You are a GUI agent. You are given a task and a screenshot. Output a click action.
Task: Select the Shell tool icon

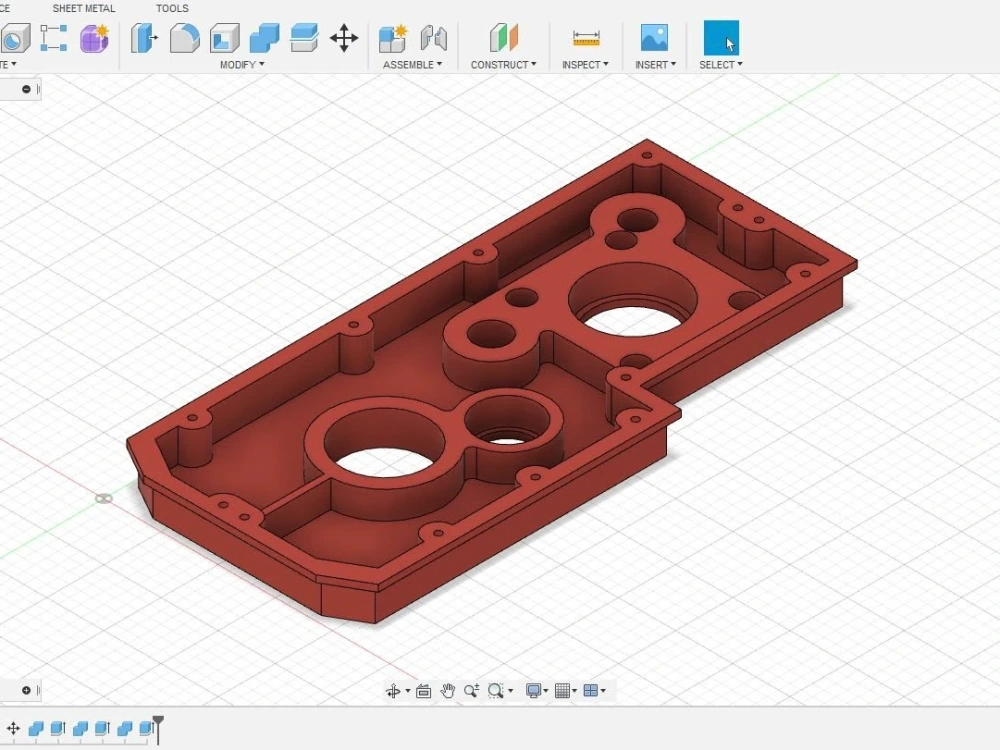click(224, 38)
